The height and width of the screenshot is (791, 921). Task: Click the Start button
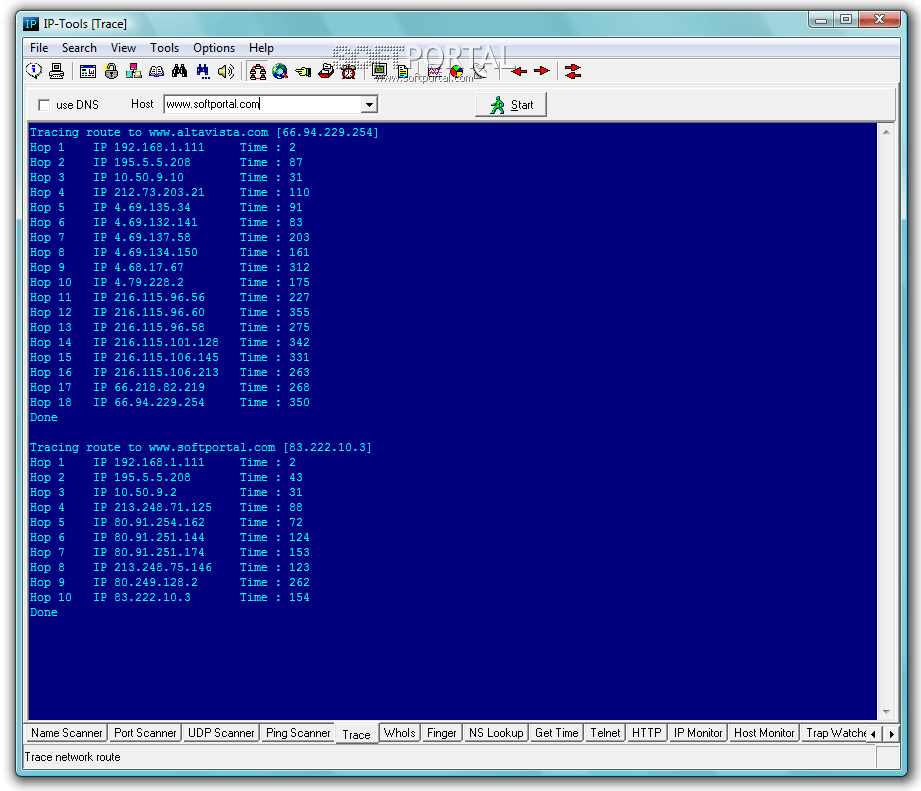510,105
